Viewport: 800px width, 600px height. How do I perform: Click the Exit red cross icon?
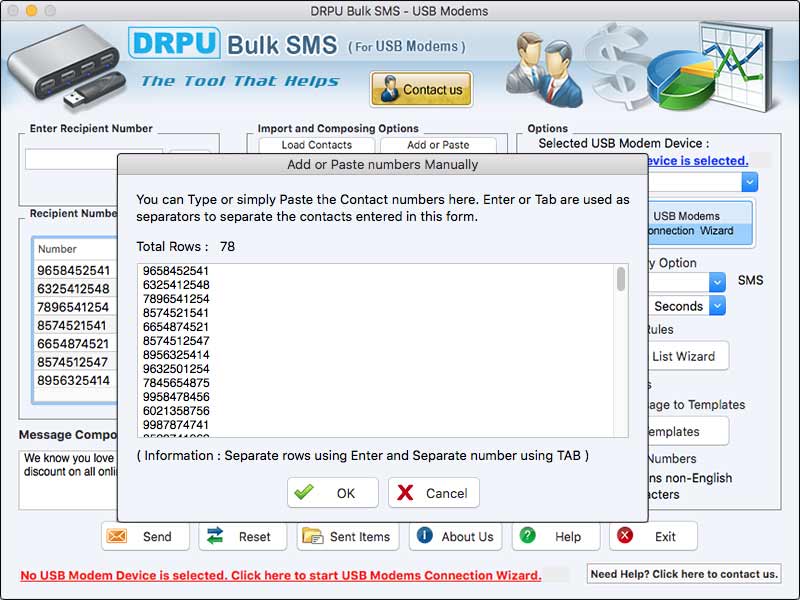click(628, 537)
